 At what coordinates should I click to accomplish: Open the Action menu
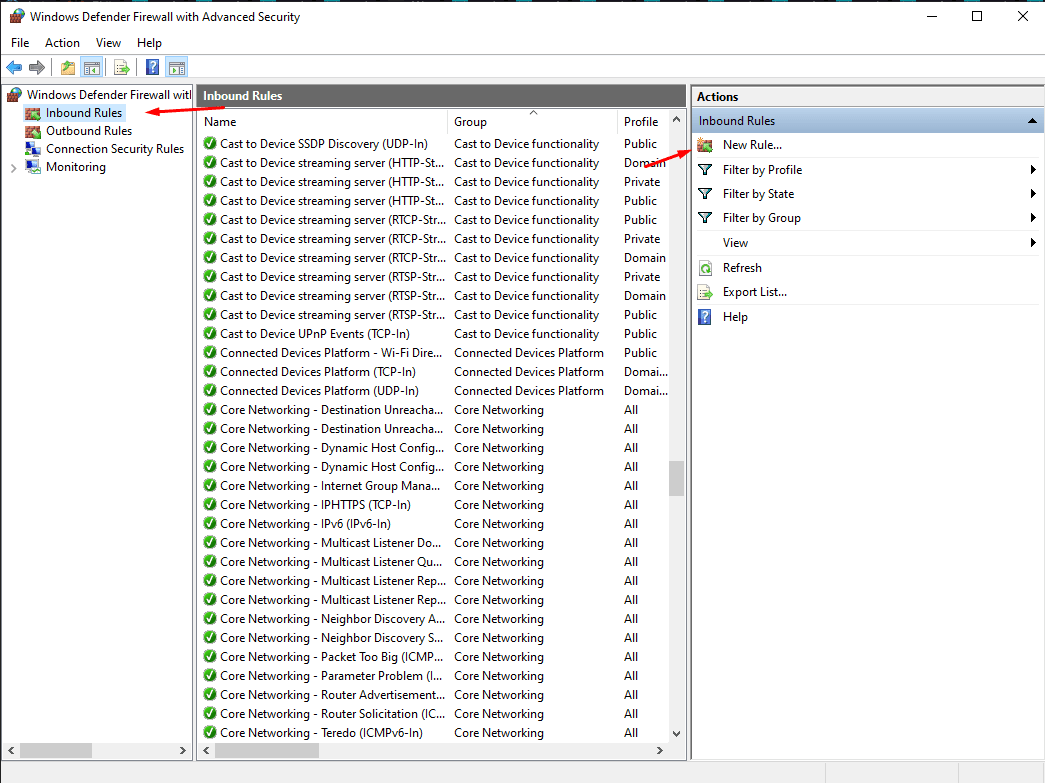(x=62, y=43)
